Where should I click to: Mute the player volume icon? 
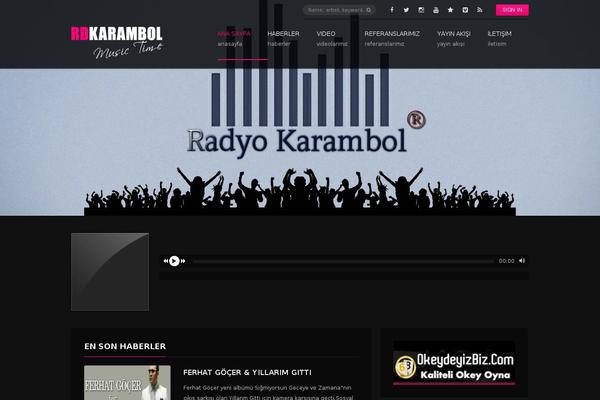click(522, 261)
